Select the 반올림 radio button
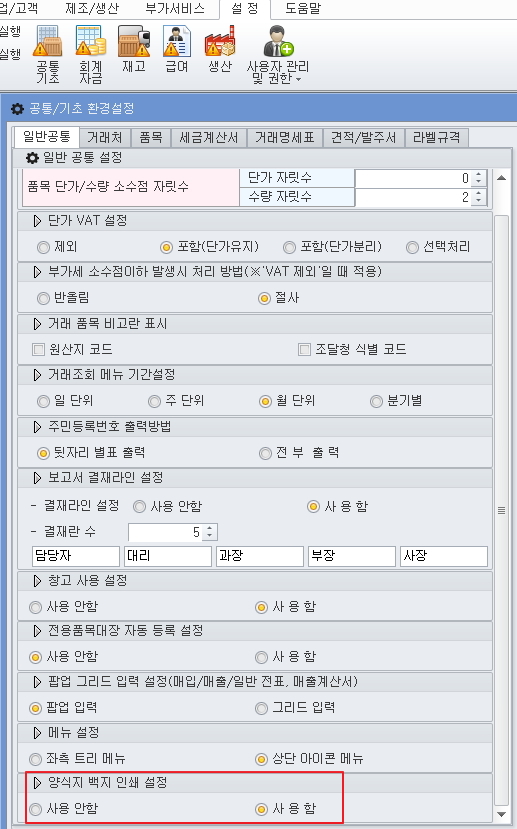 pos(43,298)
